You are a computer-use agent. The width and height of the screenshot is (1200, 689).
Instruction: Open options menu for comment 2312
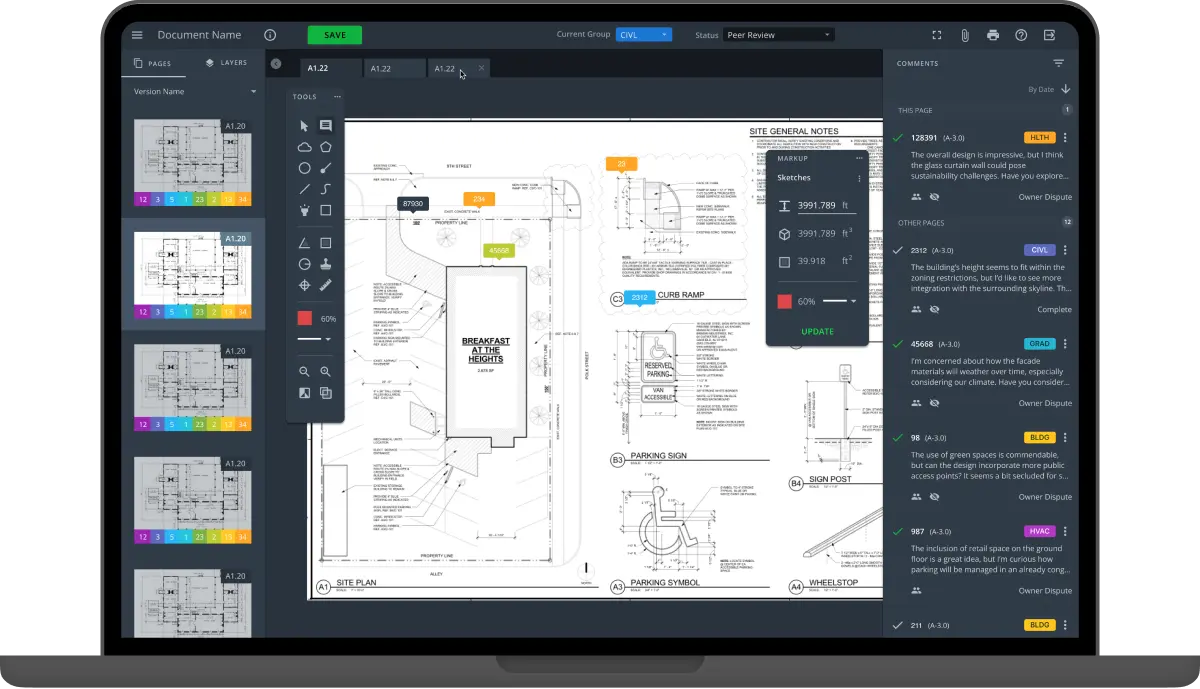coord(1065,250)
